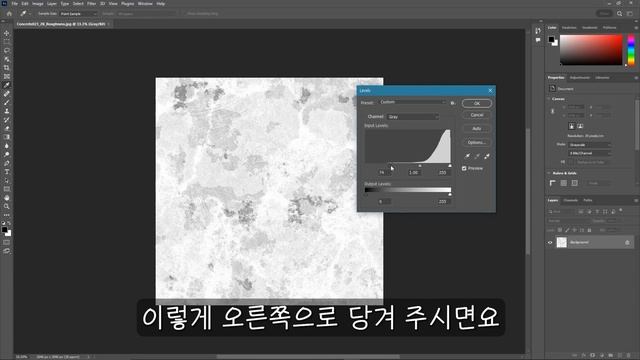The height and width of the screenshot is (360, 640).
Task: Select the Zoom tool
Action: click(x=7, y=207)
